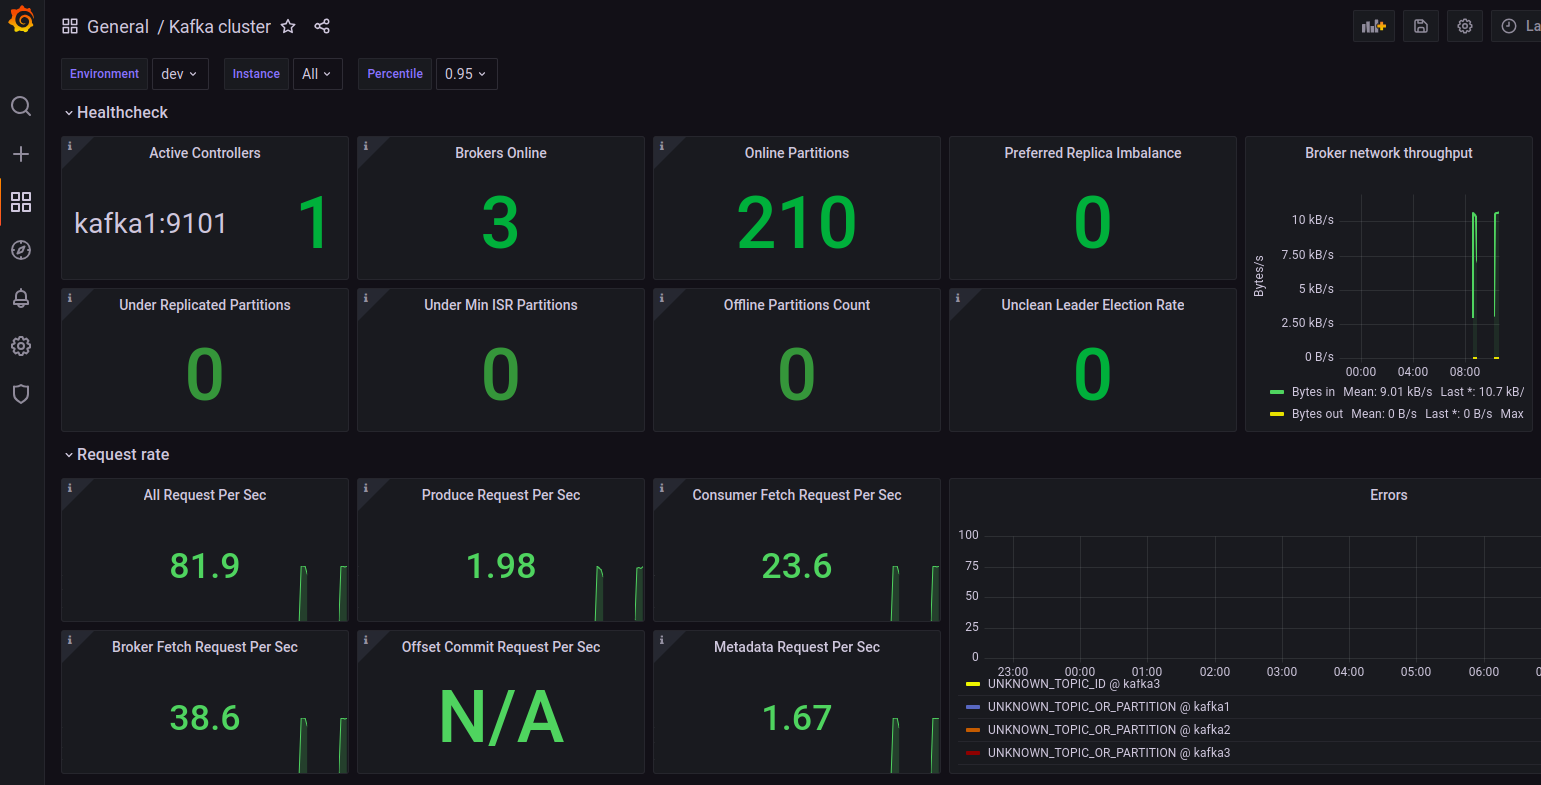The height and width of the screenshot is (785, 1541).
Task: Click yellow Bytes out color swatch
Action: coord(1277,414)
